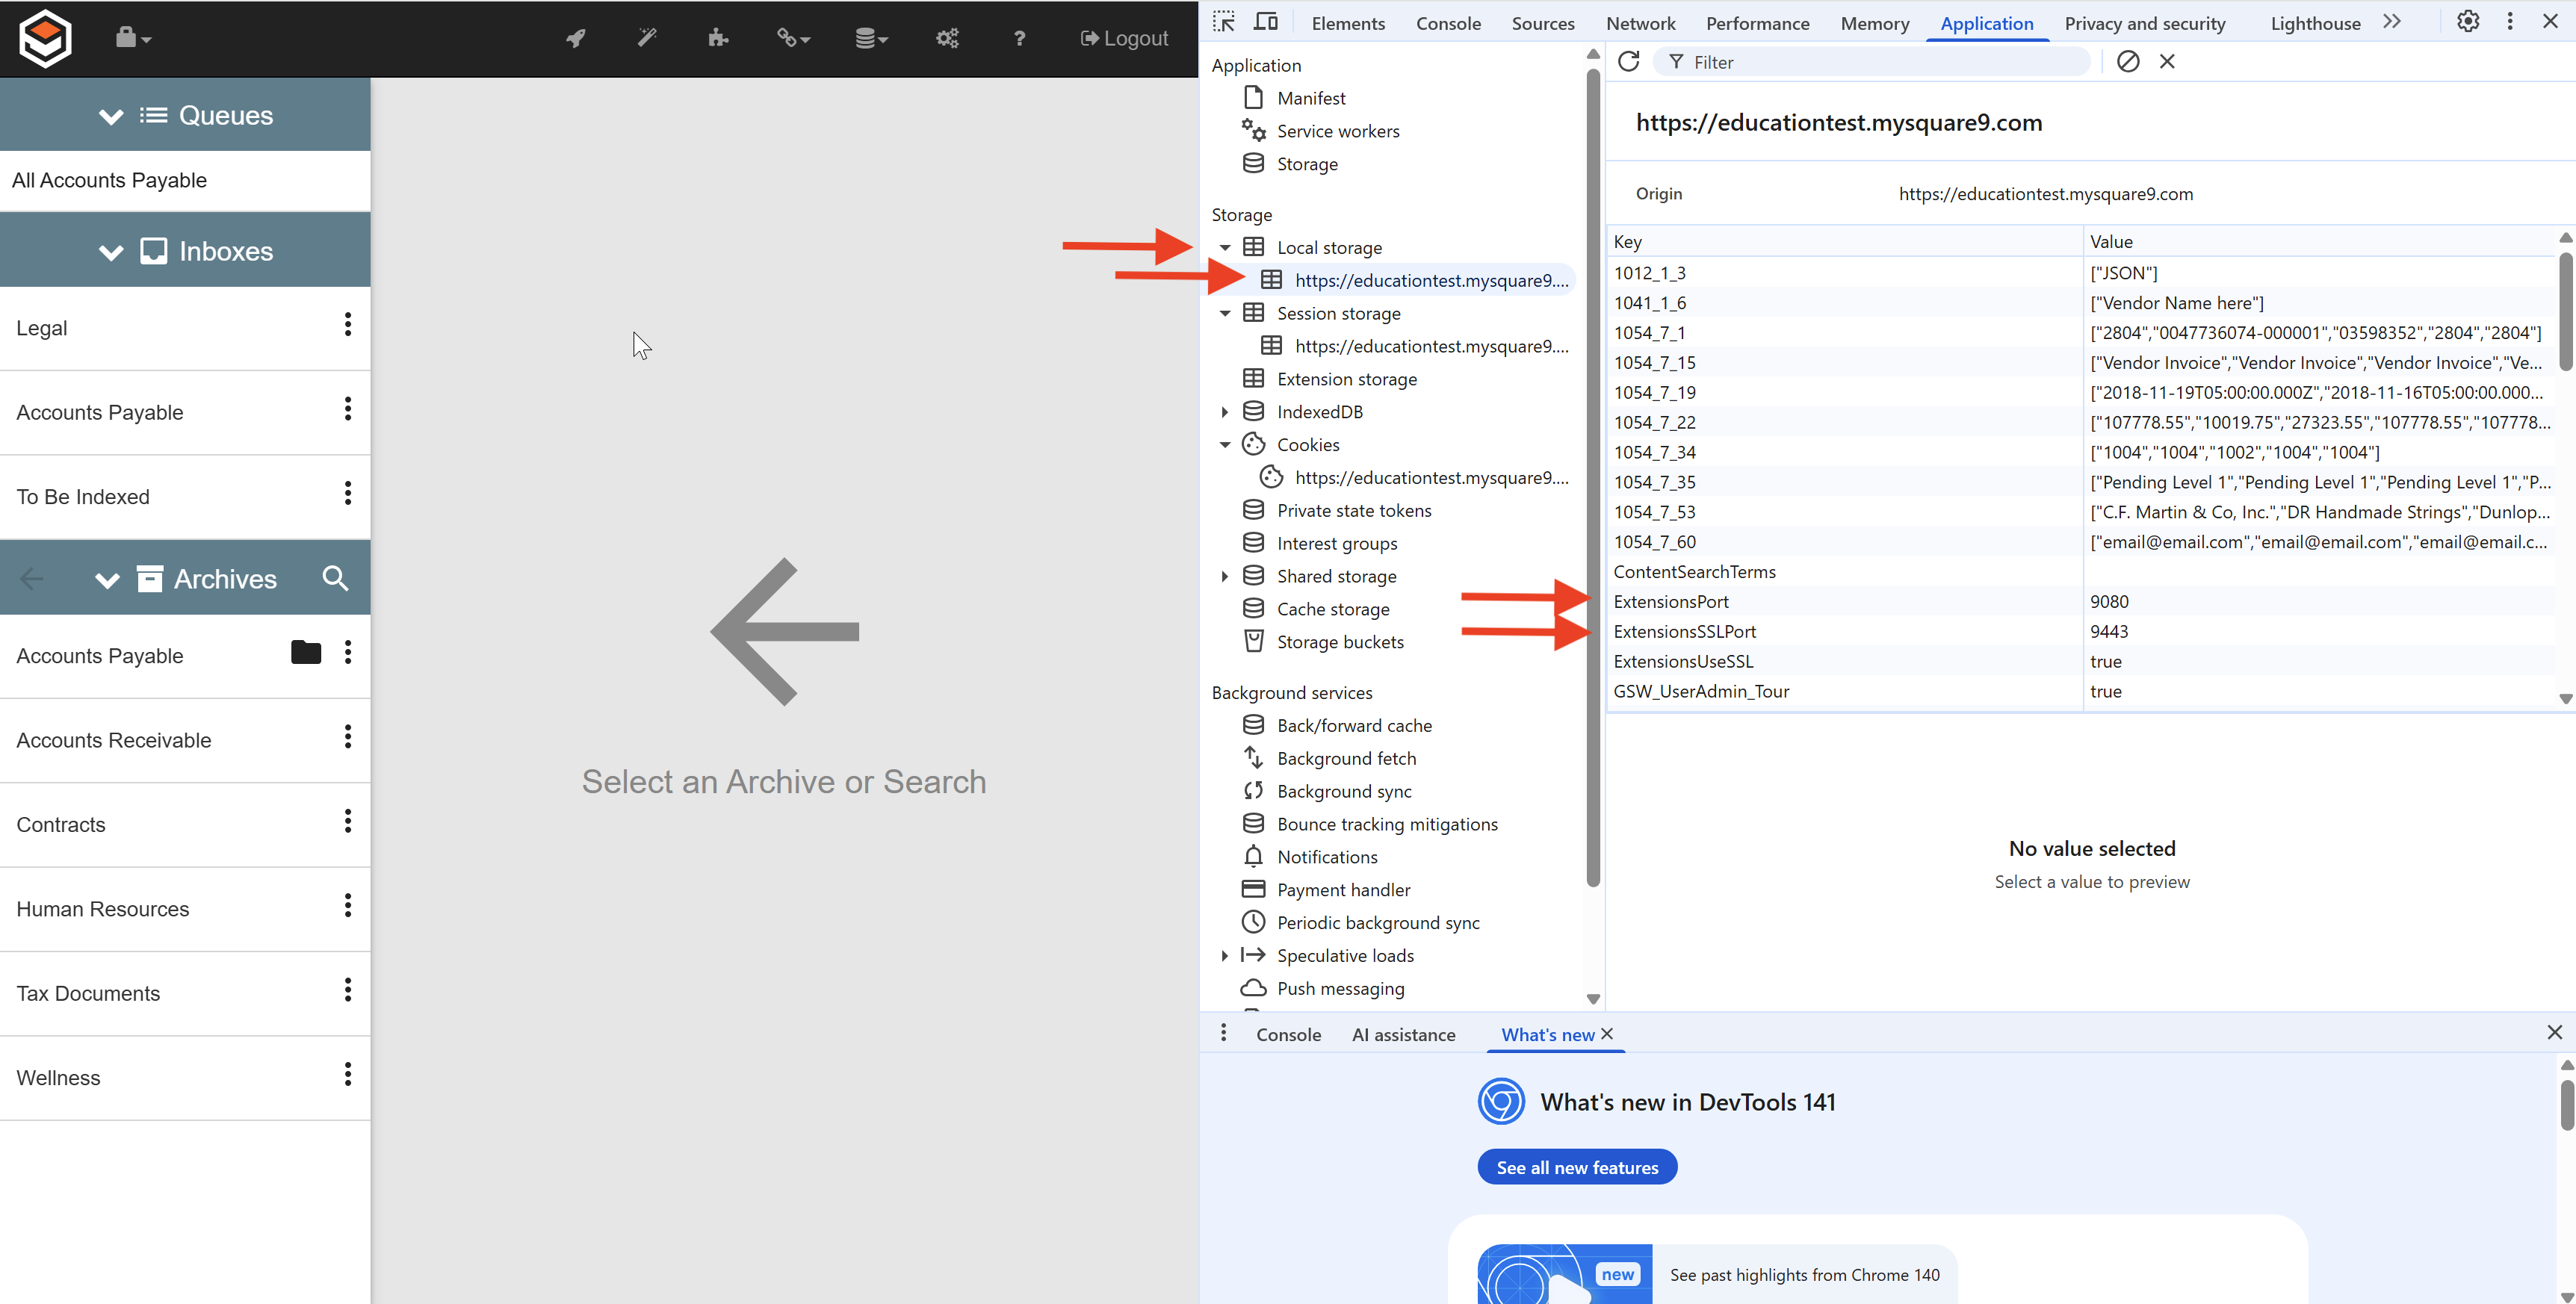Click the clear all storage icon
2576x1304 pixels.
(2128, 62)
